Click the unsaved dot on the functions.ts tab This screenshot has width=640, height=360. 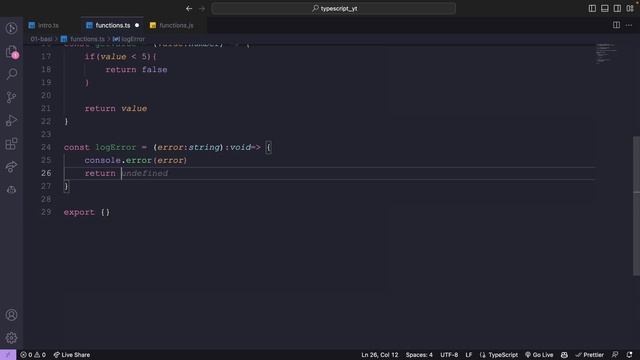pyautogui.click(x=137, y=25)
